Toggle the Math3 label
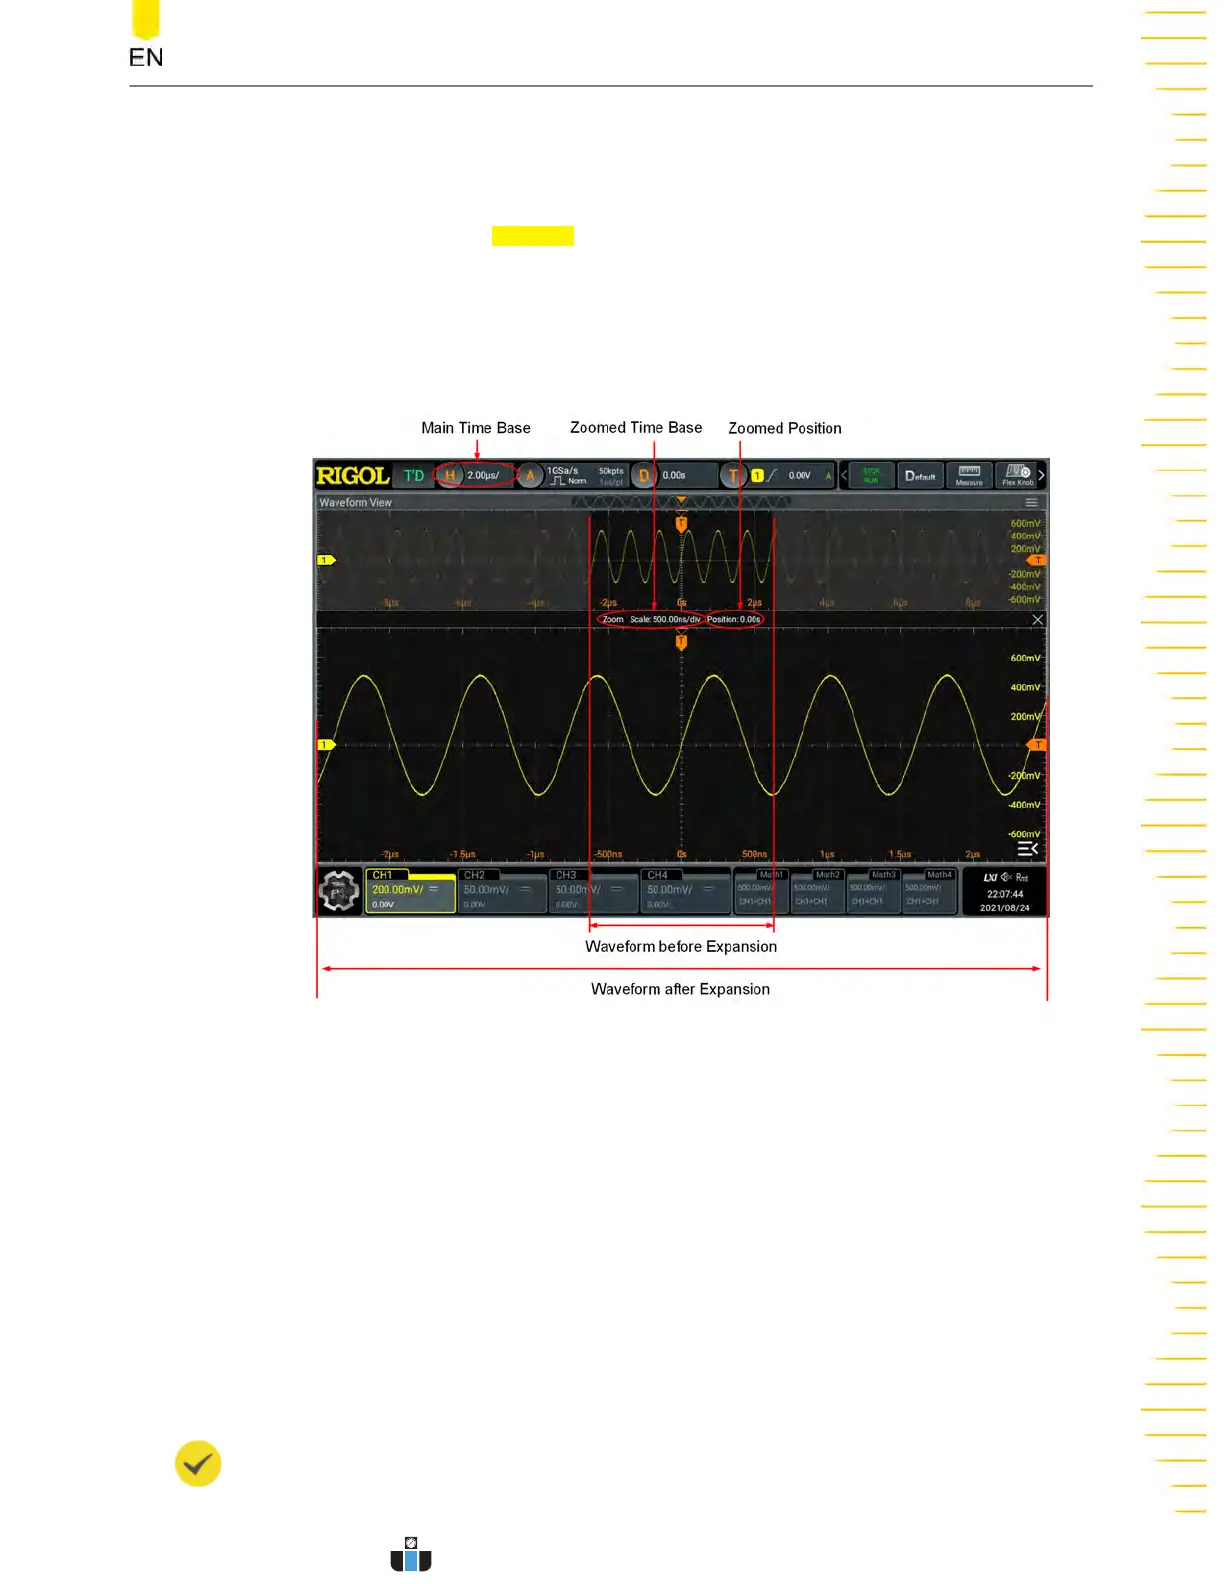Viewport: 1224px width, 1584px height. click(884, 875)
